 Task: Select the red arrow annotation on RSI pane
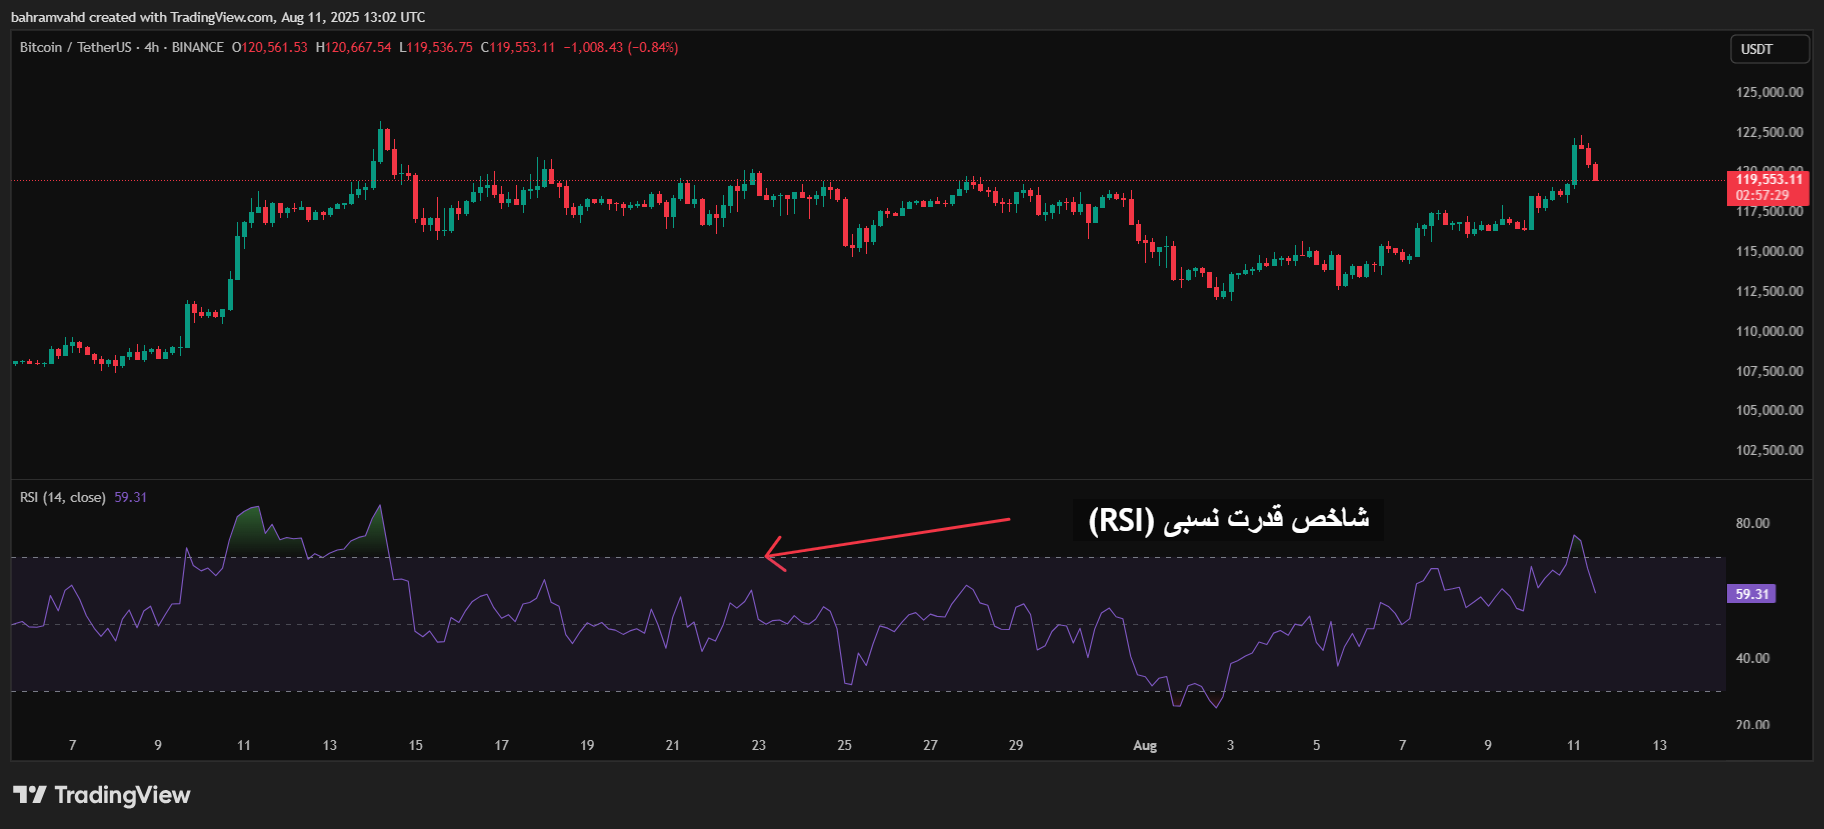pyautogui.click(x=886, y=537)
